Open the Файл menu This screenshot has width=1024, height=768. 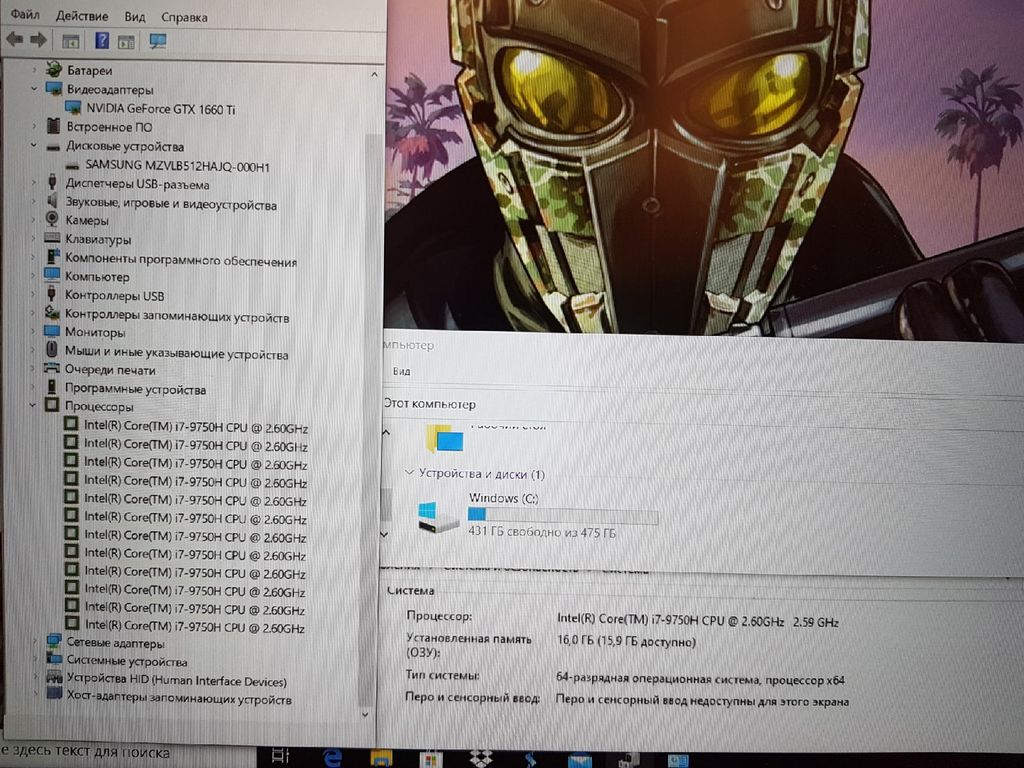pyautogui.click(x=26, y=16)
